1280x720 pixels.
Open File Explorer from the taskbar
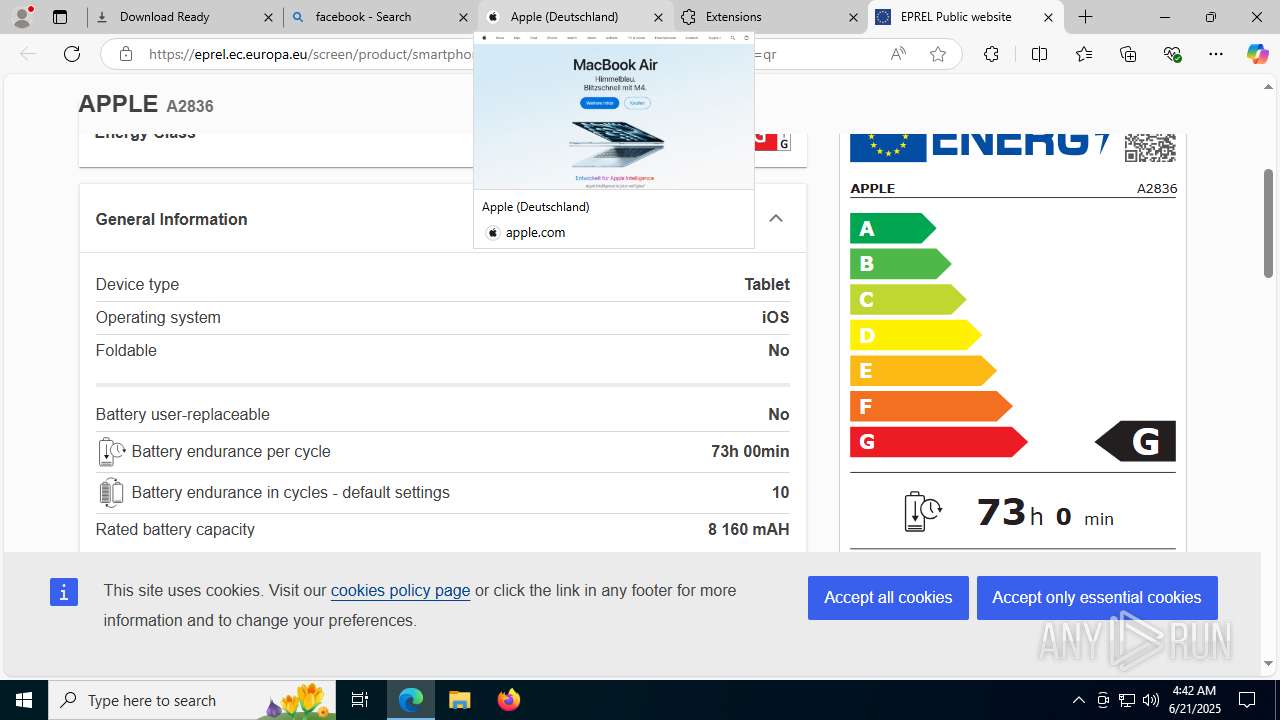(459, 700)
